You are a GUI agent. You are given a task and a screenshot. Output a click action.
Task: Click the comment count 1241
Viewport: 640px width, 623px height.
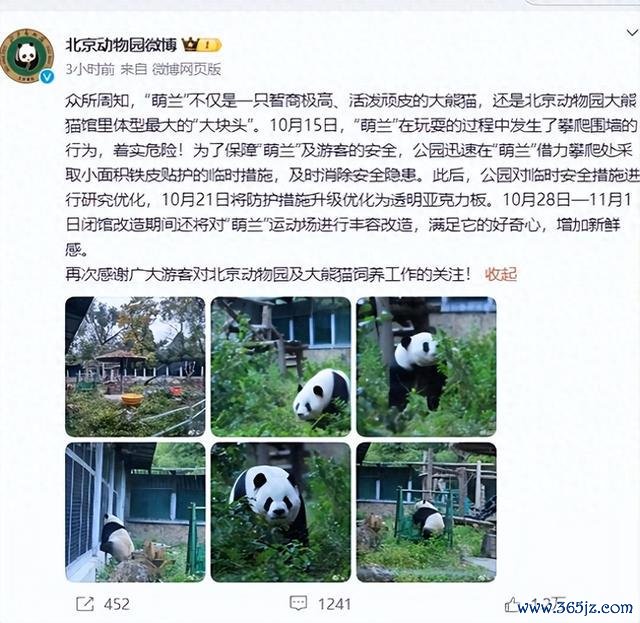pos(334,604)
